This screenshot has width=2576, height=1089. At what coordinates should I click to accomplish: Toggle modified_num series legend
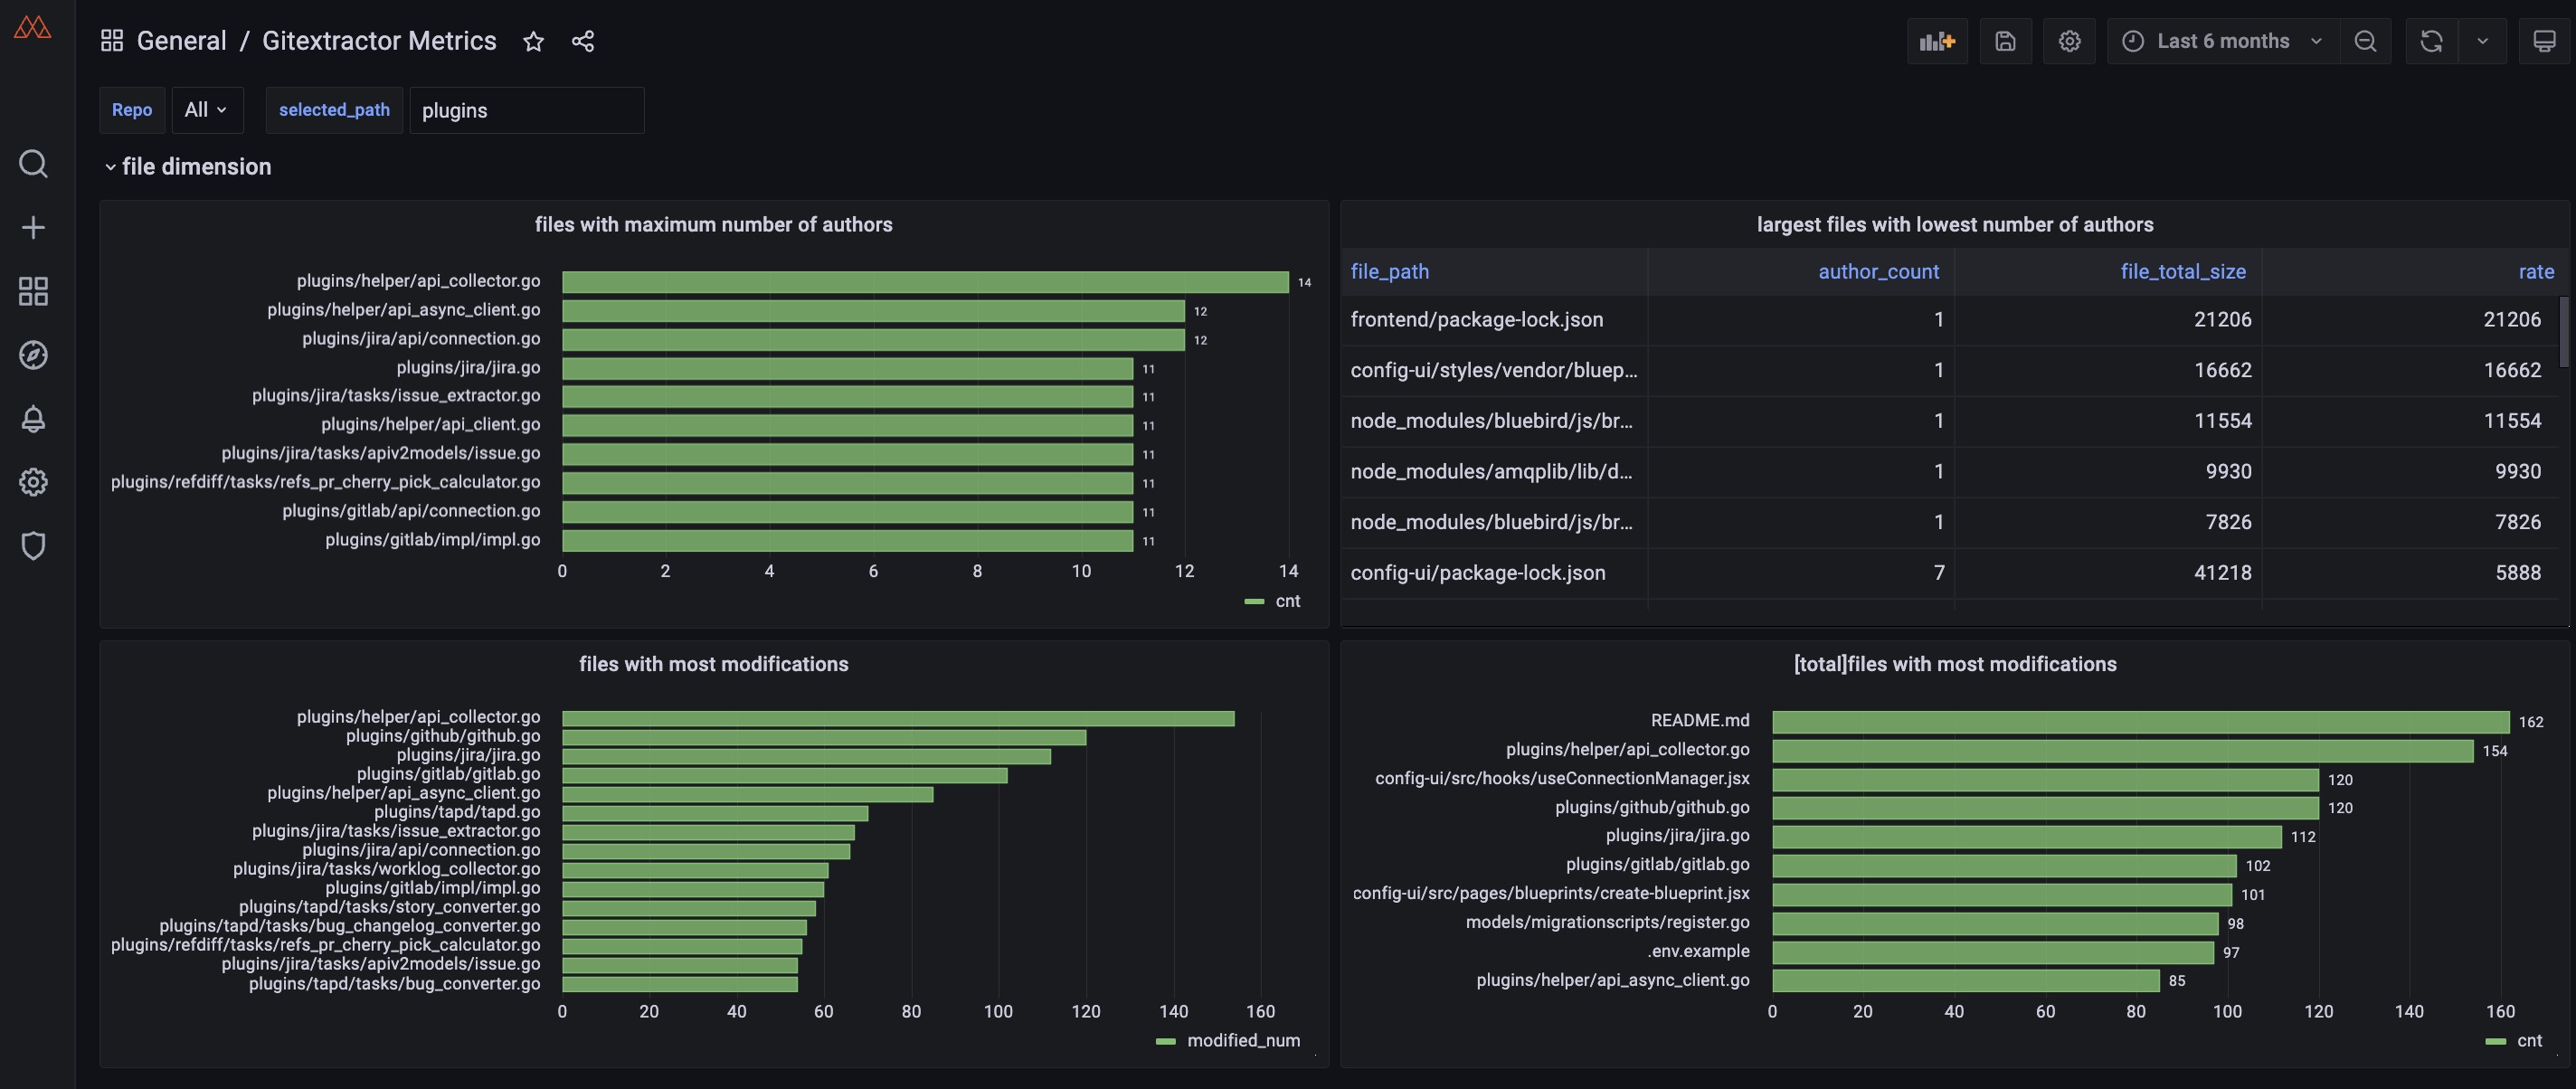pos(1242,1041)
